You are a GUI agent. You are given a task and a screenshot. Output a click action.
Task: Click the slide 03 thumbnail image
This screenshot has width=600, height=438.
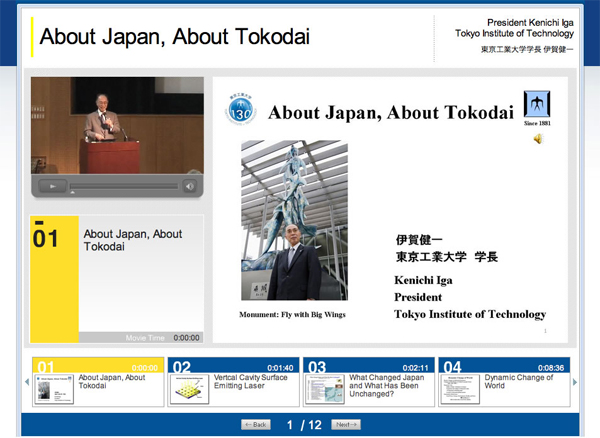pos(325,389)
